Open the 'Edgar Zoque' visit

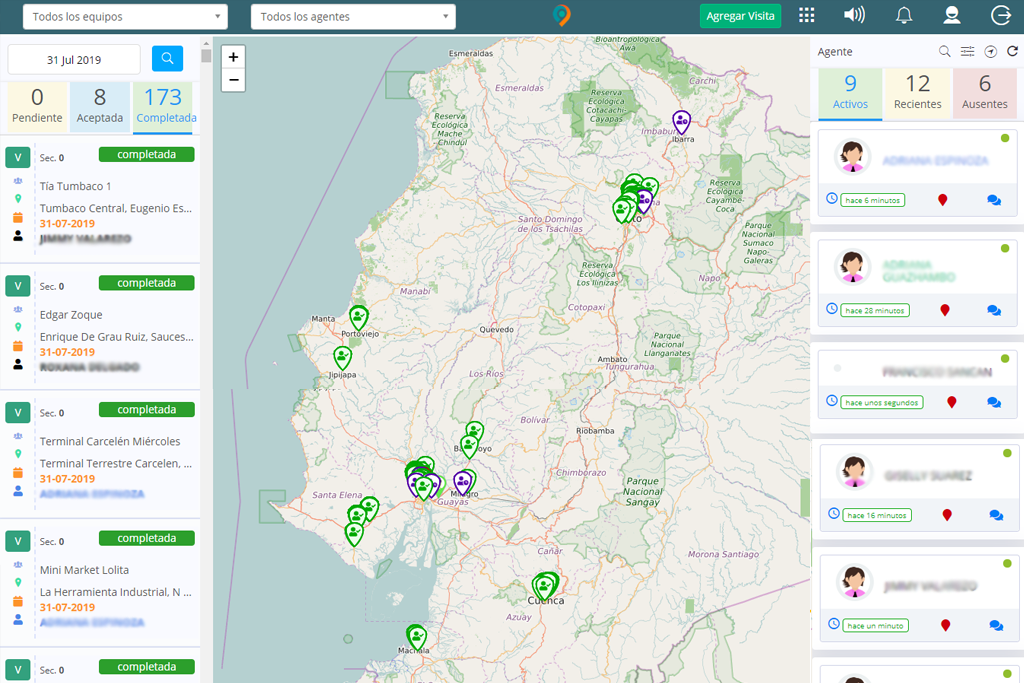coord(71,315)
